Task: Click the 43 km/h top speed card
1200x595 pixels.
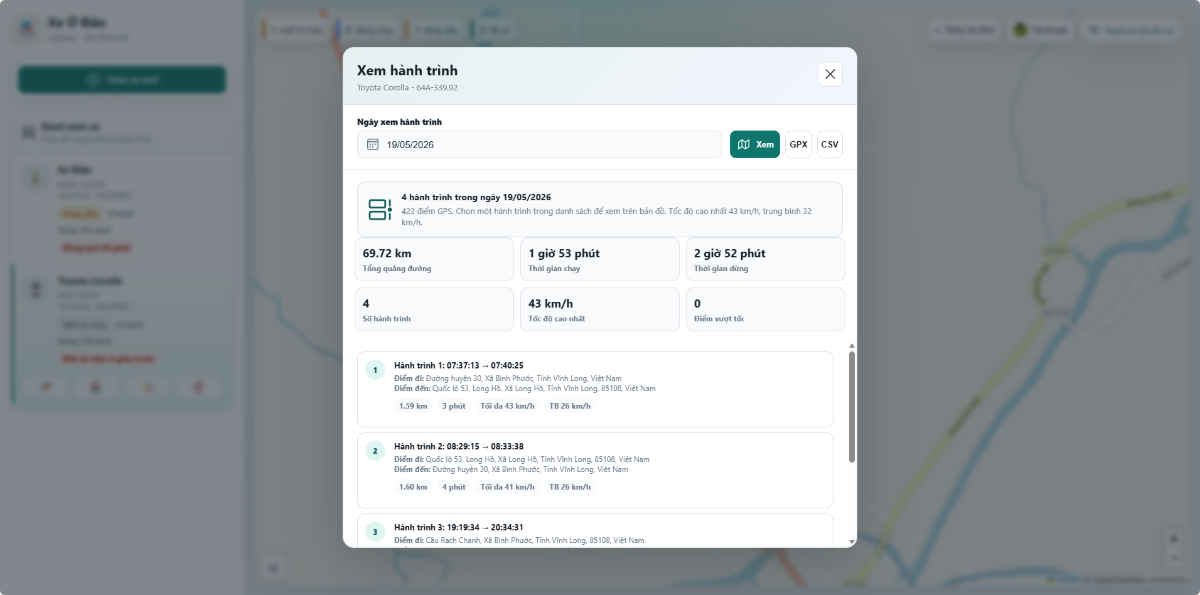Action: coord(600,309)
